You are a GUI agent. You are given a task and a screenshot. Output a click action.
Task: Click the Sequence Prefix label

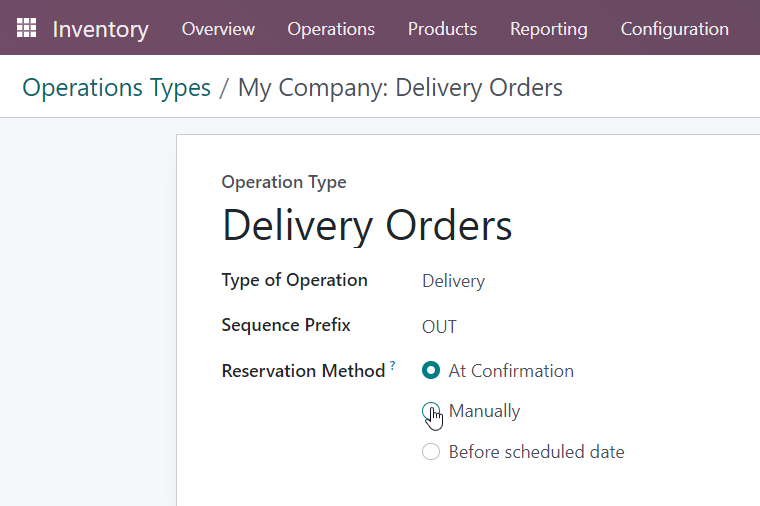coord(286,325)
